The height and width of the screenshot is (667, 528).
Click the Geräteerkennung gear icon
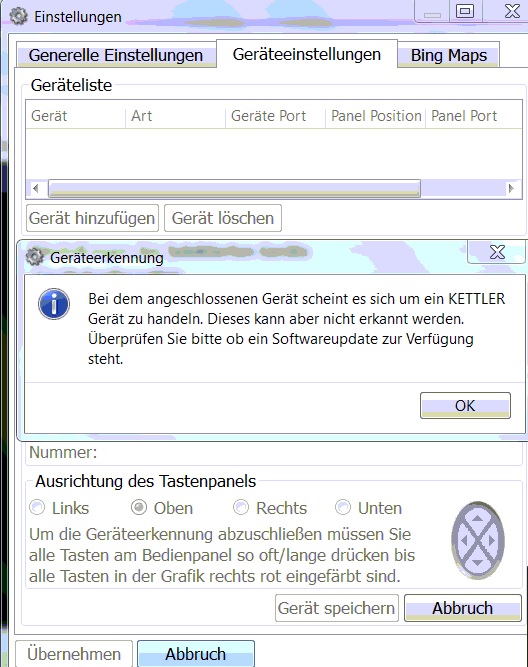tap(34, 257)
